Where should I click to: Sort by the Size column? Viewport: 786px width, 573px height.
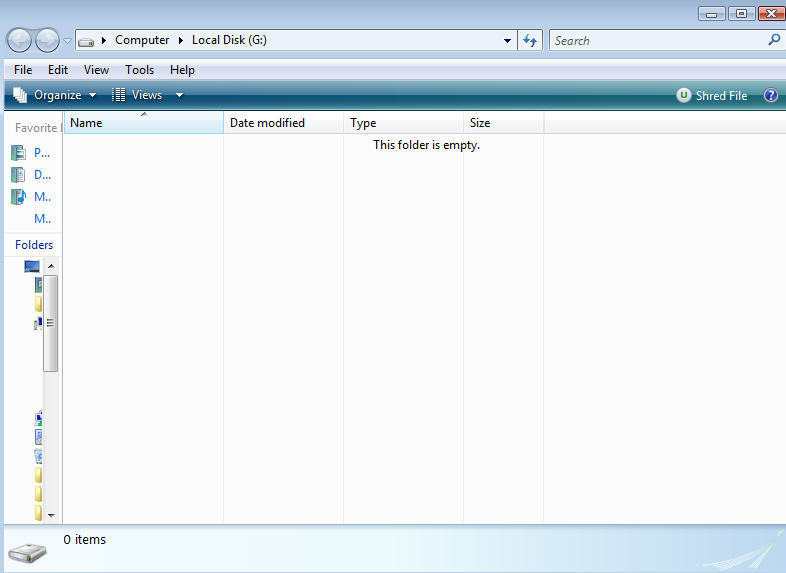point(504,123)
